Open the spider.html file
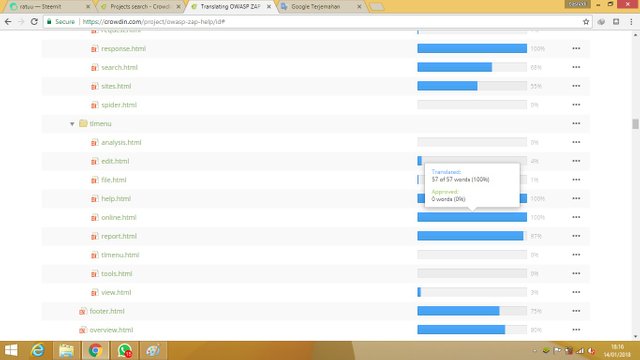The height and width of the screenshot is (360, 640). coord(119,105)
